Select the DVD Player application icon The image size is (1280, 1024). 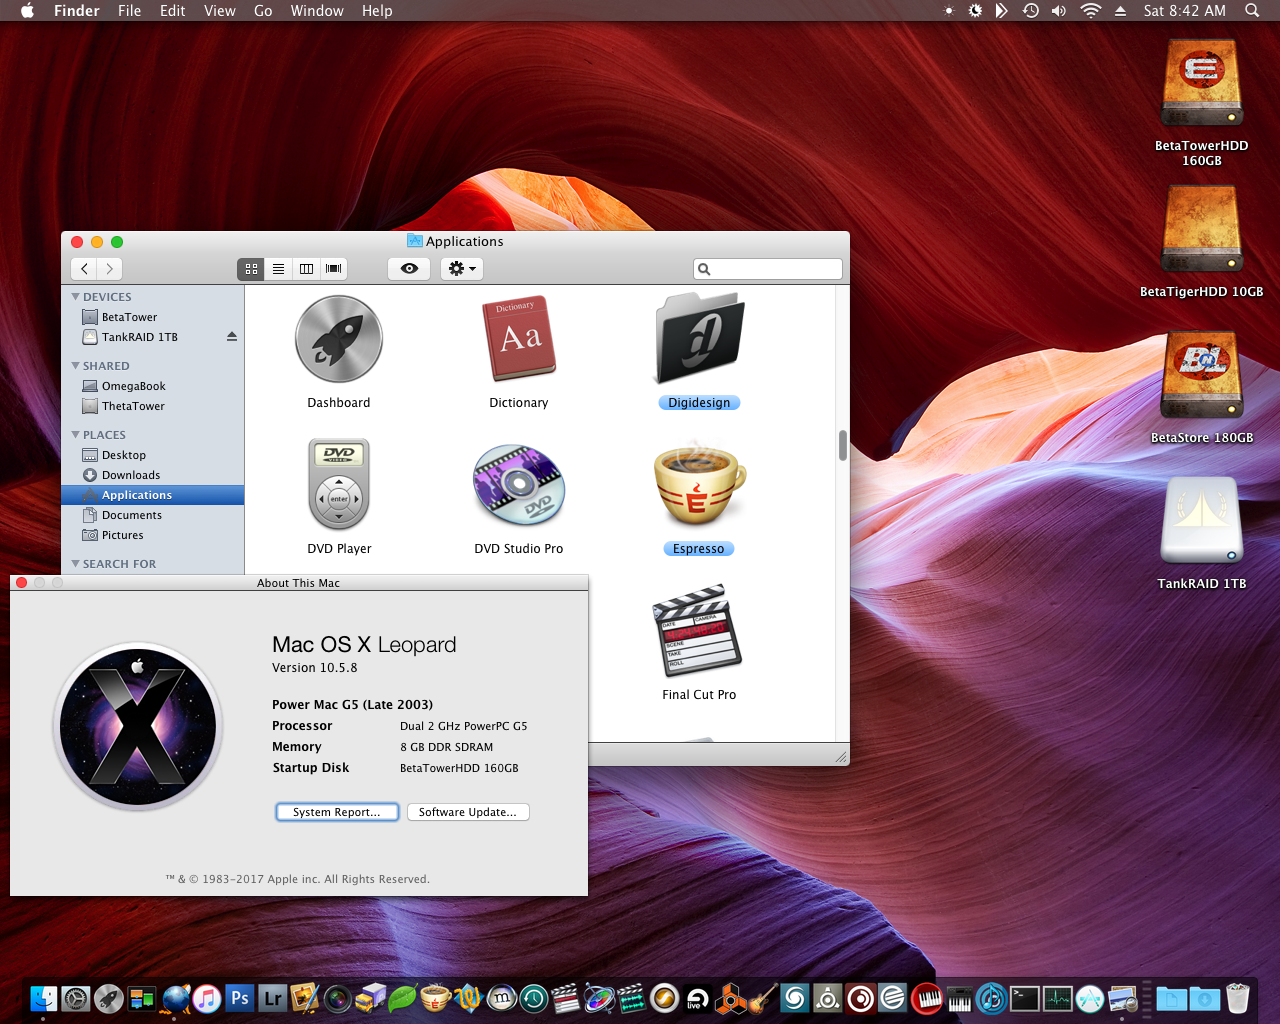tap(339, 485)
